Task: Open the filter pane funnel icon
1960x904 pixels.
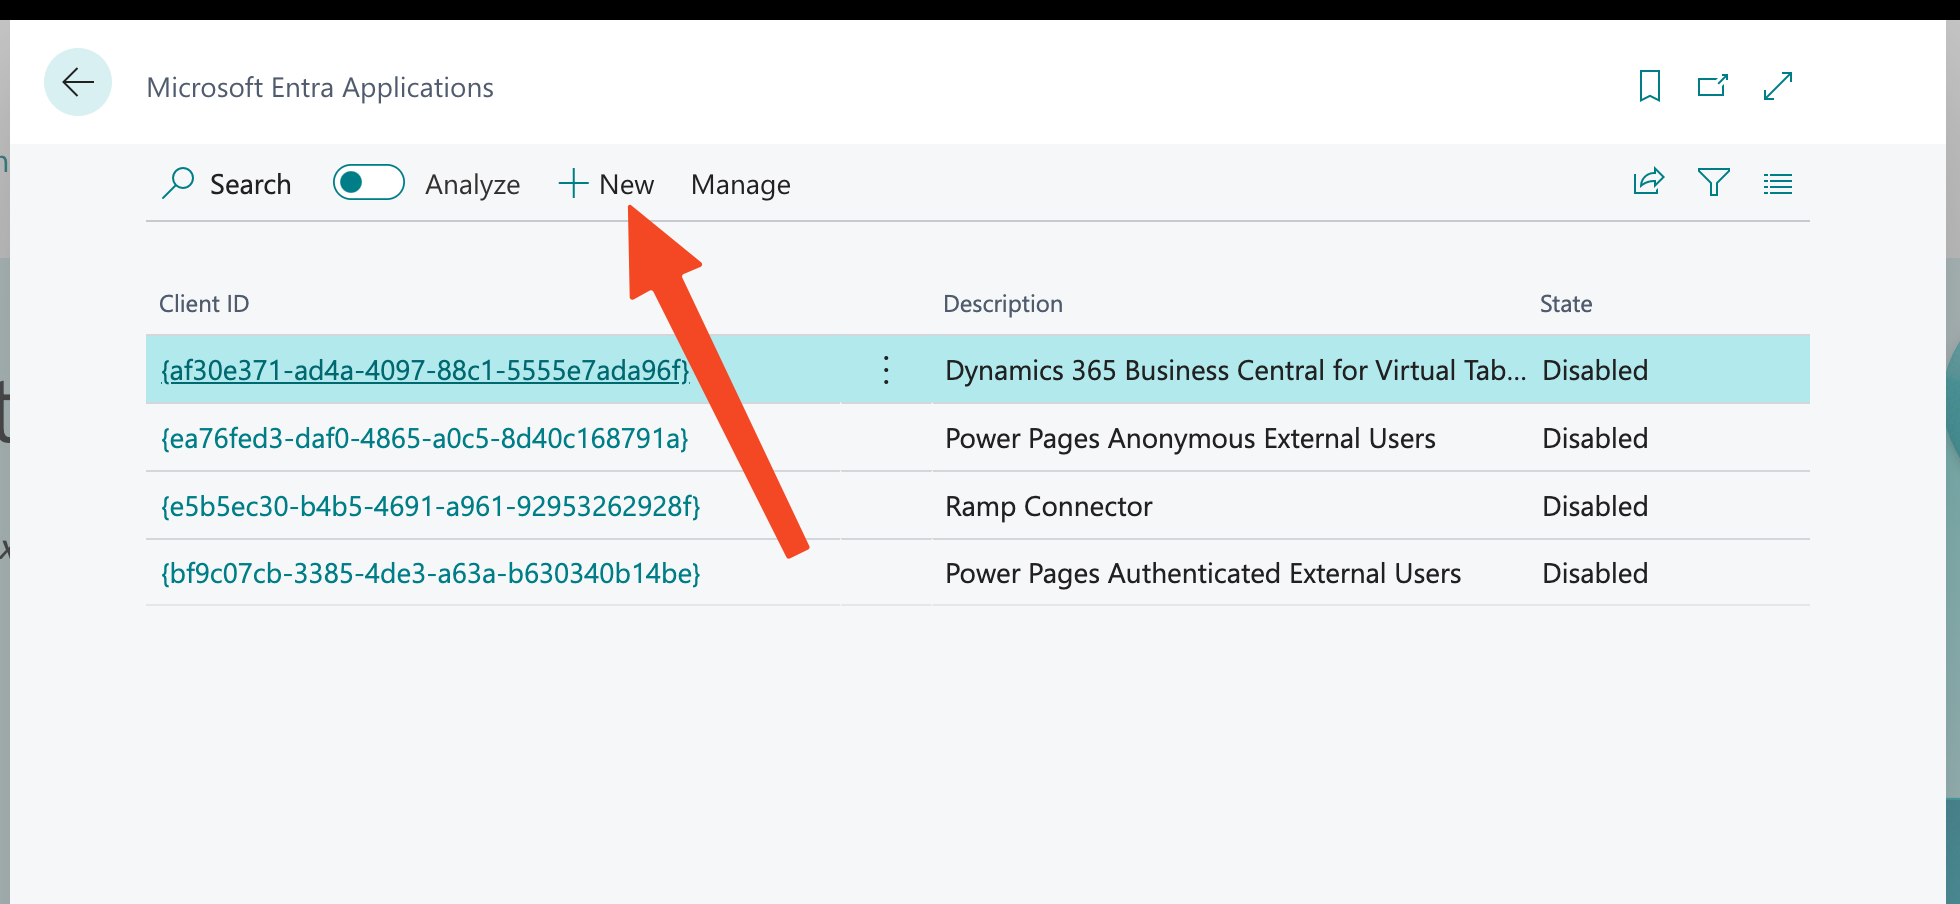Action: tap(1714, 182)
